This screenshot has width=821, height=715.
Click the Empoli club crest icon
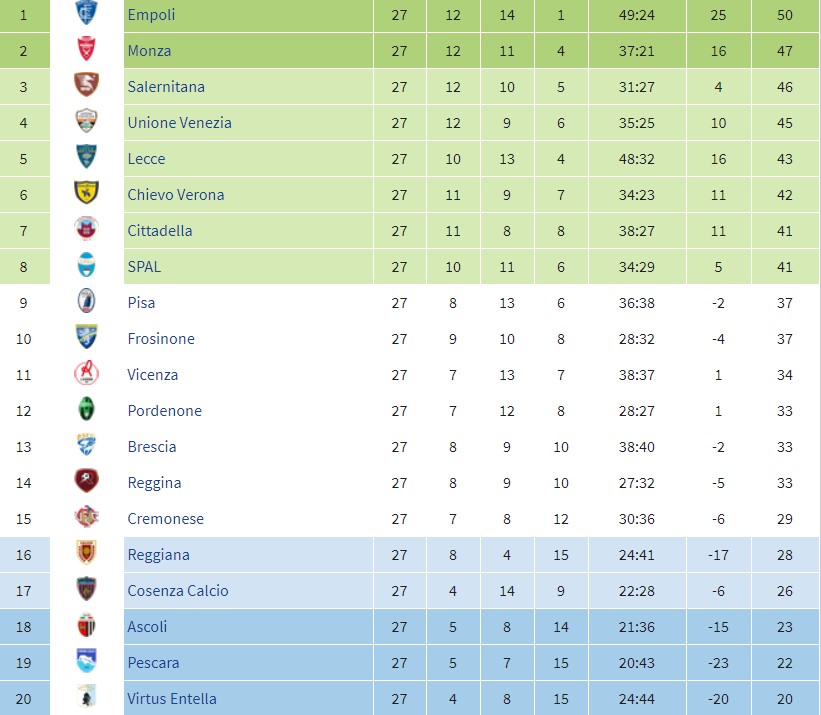pos(86,15)
